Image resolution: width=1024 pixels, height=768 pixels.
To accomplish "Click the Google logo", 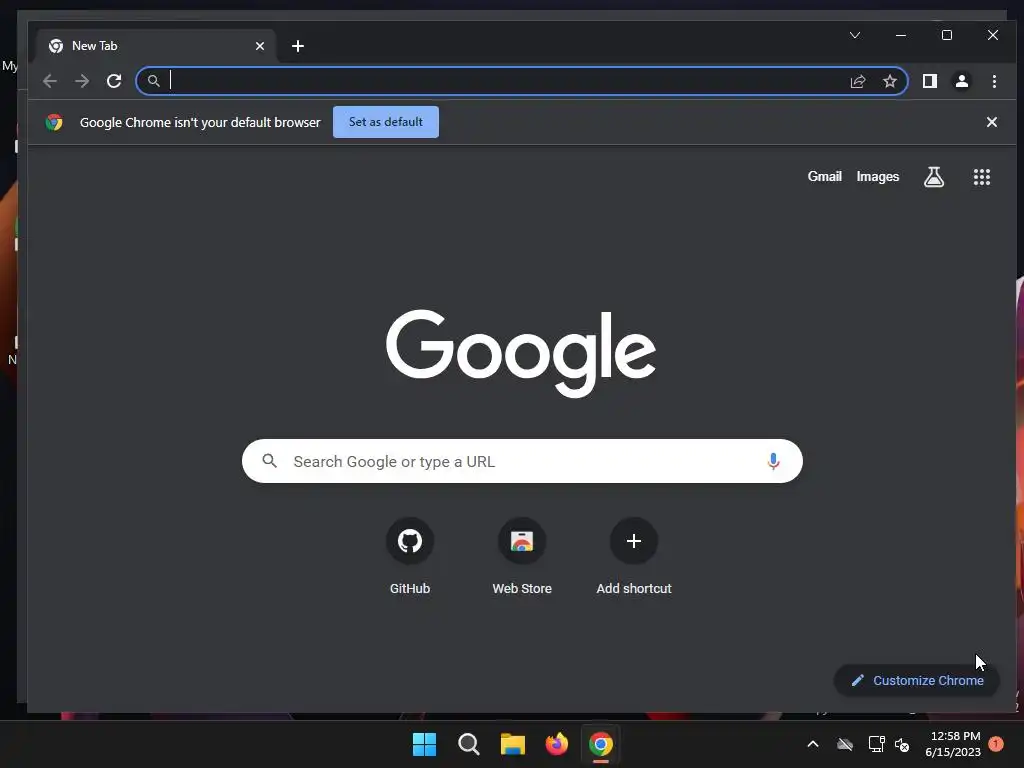I will coord(520,353).
